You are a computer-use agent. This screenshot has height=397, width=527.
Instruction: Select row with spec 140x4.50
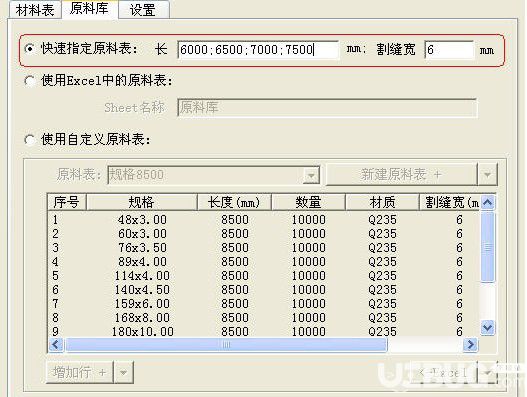point(264,290)
